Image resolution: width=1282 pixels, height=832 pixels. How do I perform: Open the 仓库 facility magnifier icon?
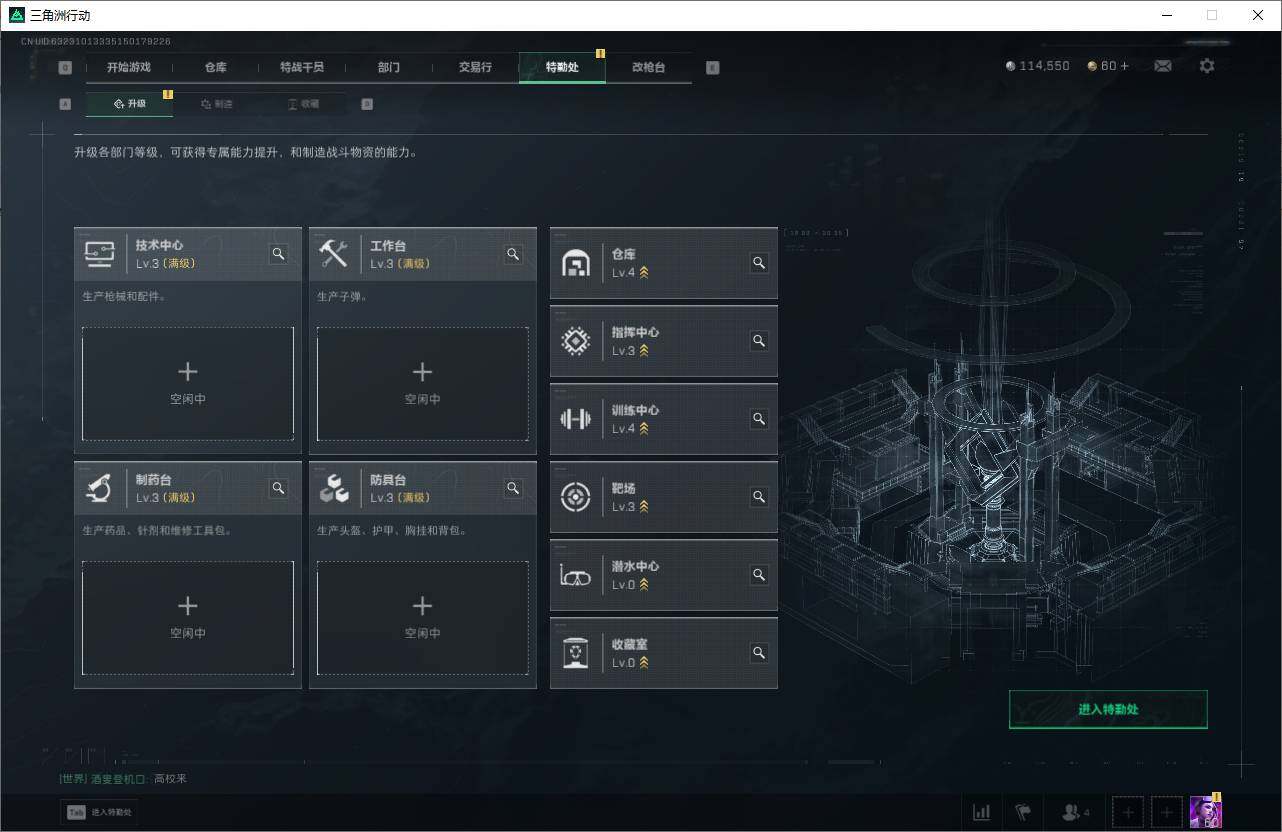(759, 263)
